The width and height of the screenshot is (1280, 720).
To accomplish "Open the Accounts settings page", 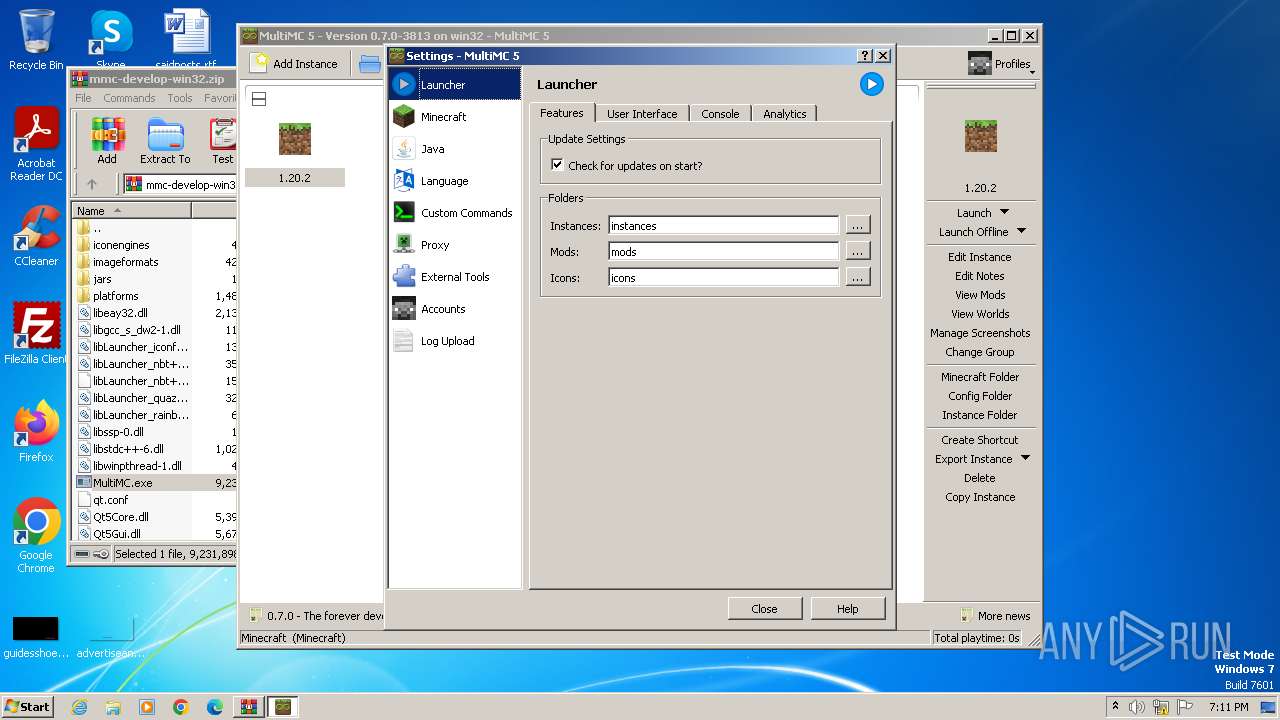I will (x=455, y=309).
